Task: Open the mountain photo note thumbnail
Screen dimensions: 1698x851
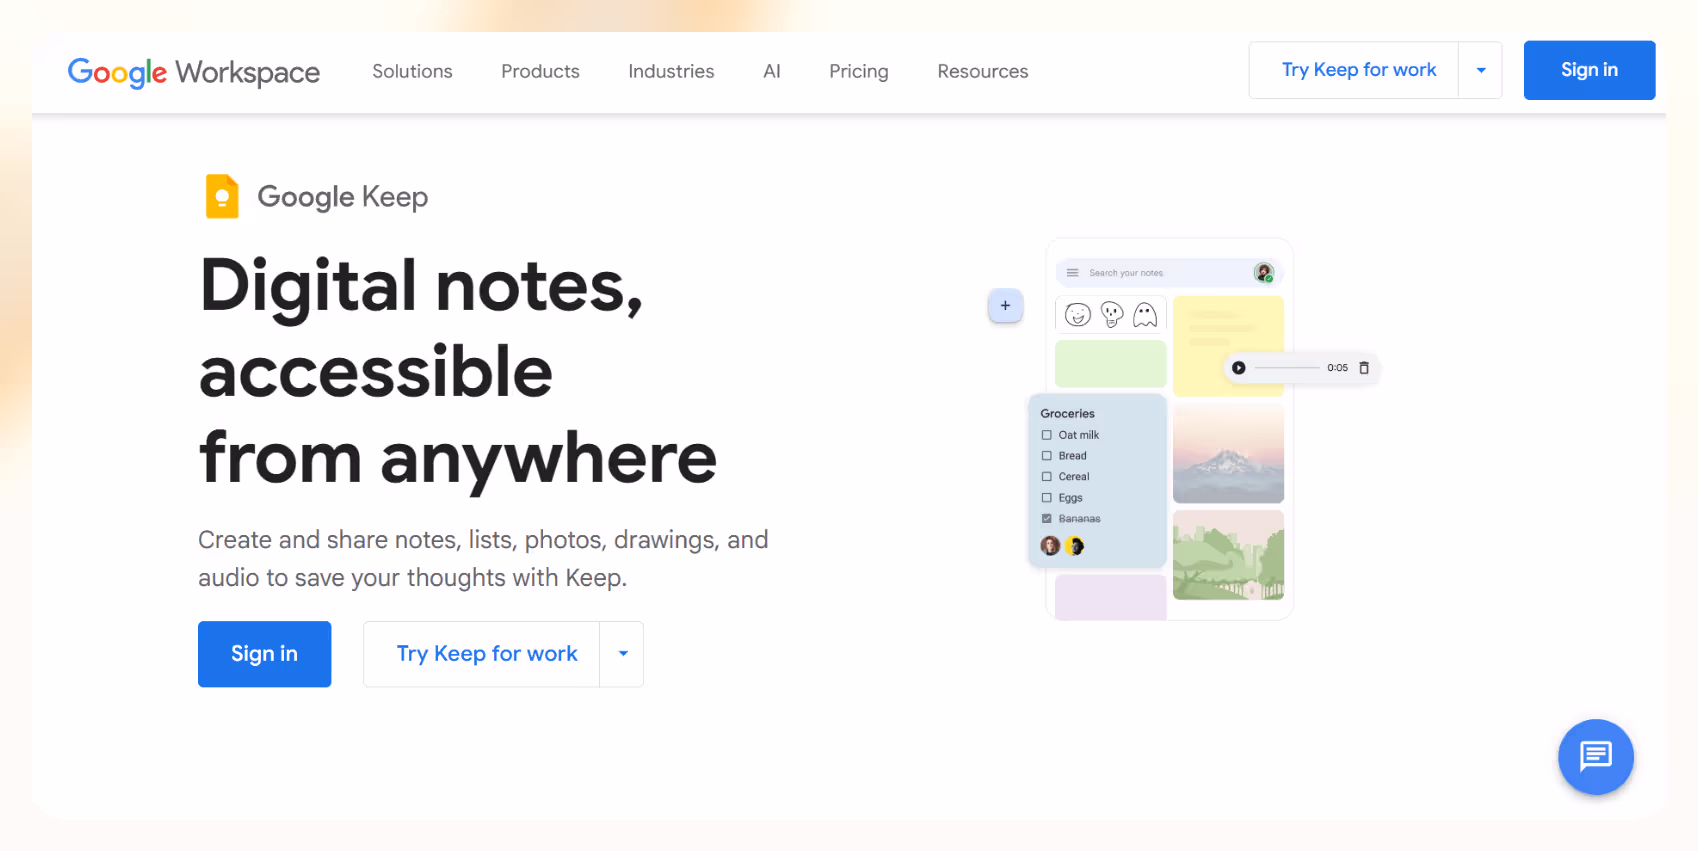Action: point(1228,453)
